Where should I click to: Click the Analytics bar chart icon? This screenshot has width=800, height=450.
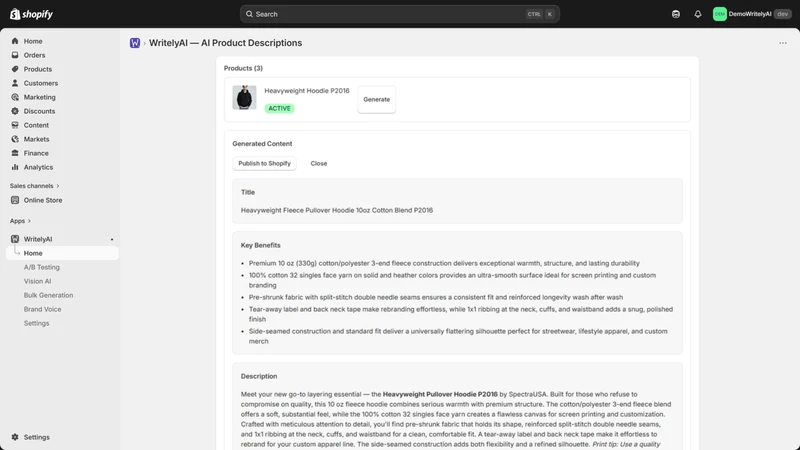click(x=15, y=167)
